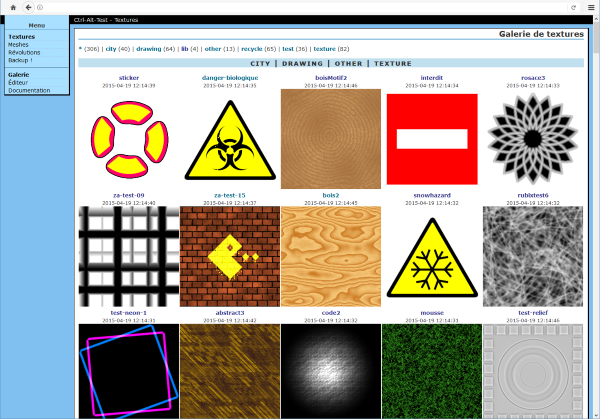Click the boisMotif2 title link

(331, 78)
